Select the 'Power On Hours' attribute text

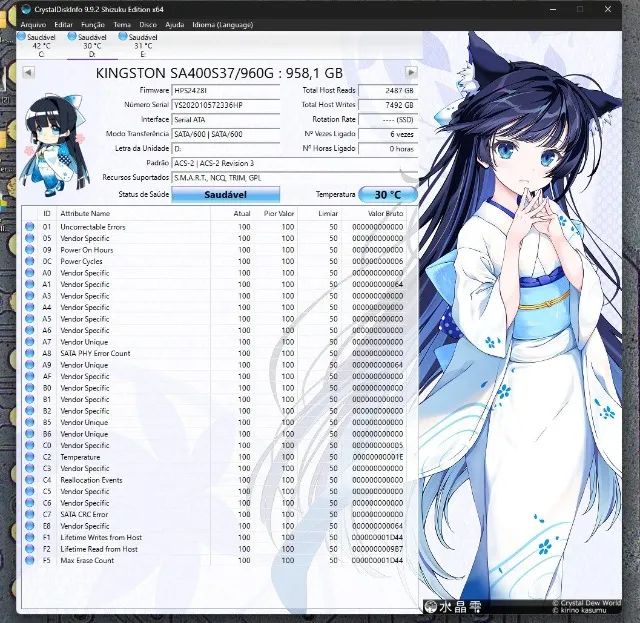tap(87, 250)
